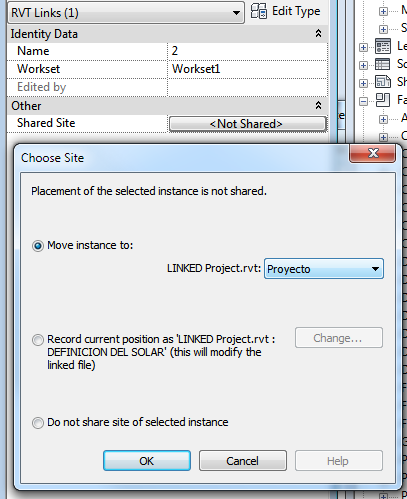Select the 'Move instance to' radio option
This screenshot has height=499, width=407.
tap(38, 246)
